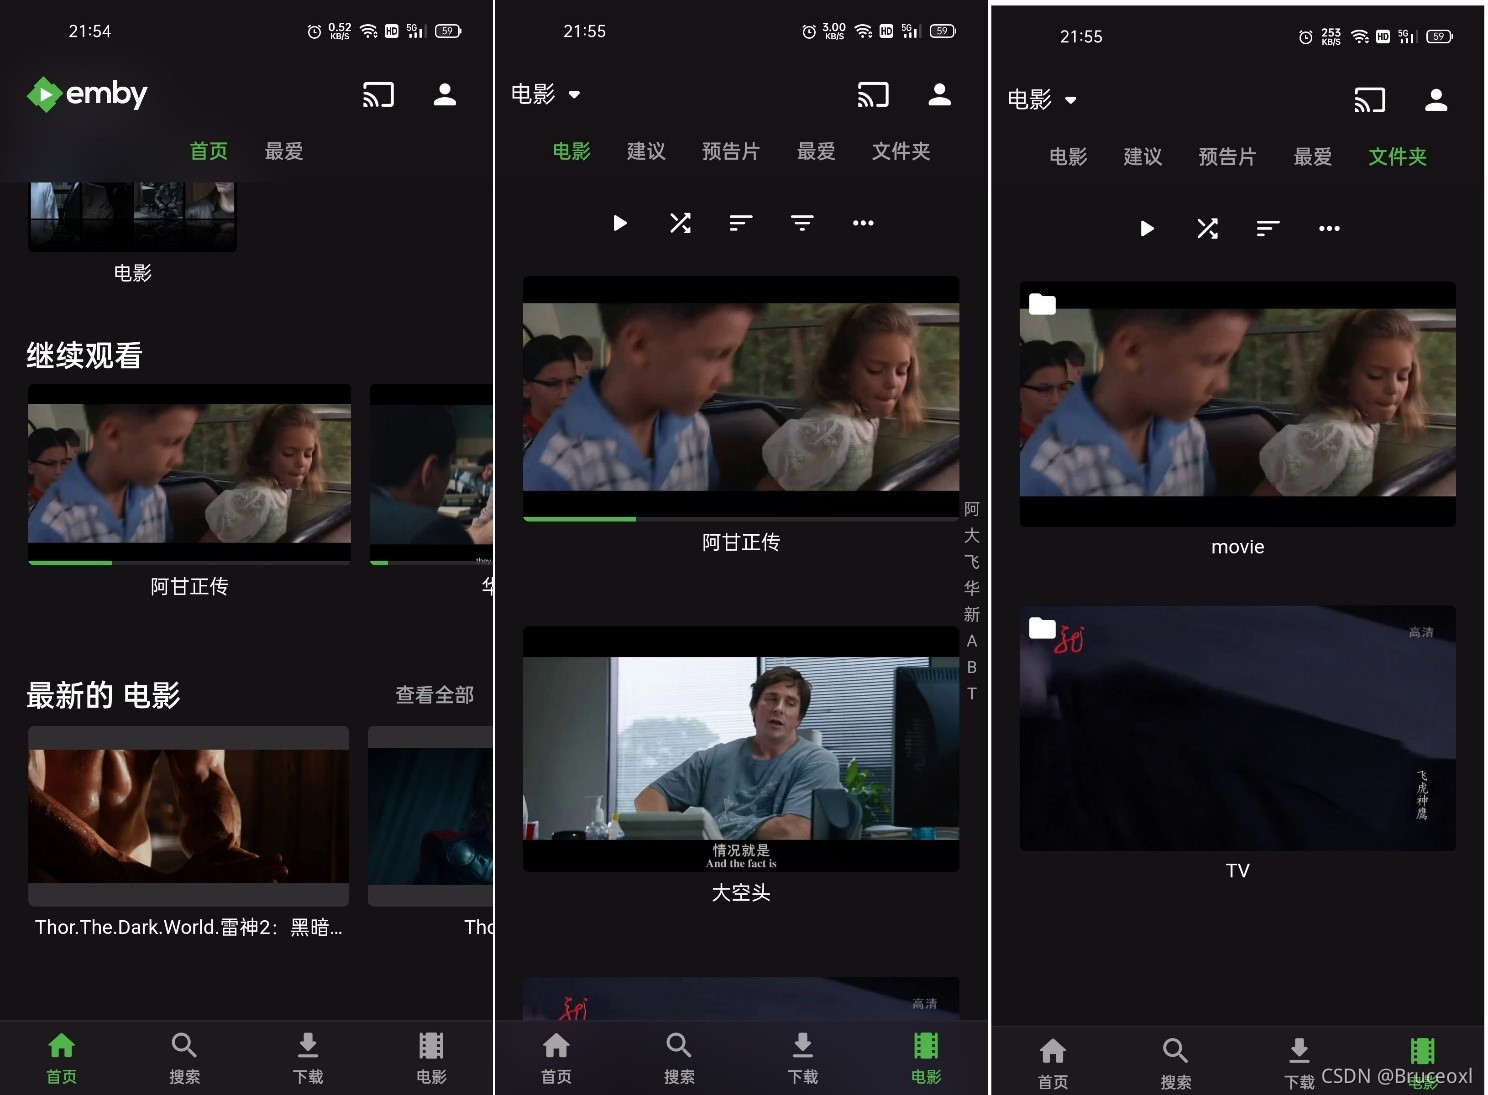Viewport: 1488px width, 1095px height.
Task: Jump to 新 in the alphabet index
Action: pos(972,614)
